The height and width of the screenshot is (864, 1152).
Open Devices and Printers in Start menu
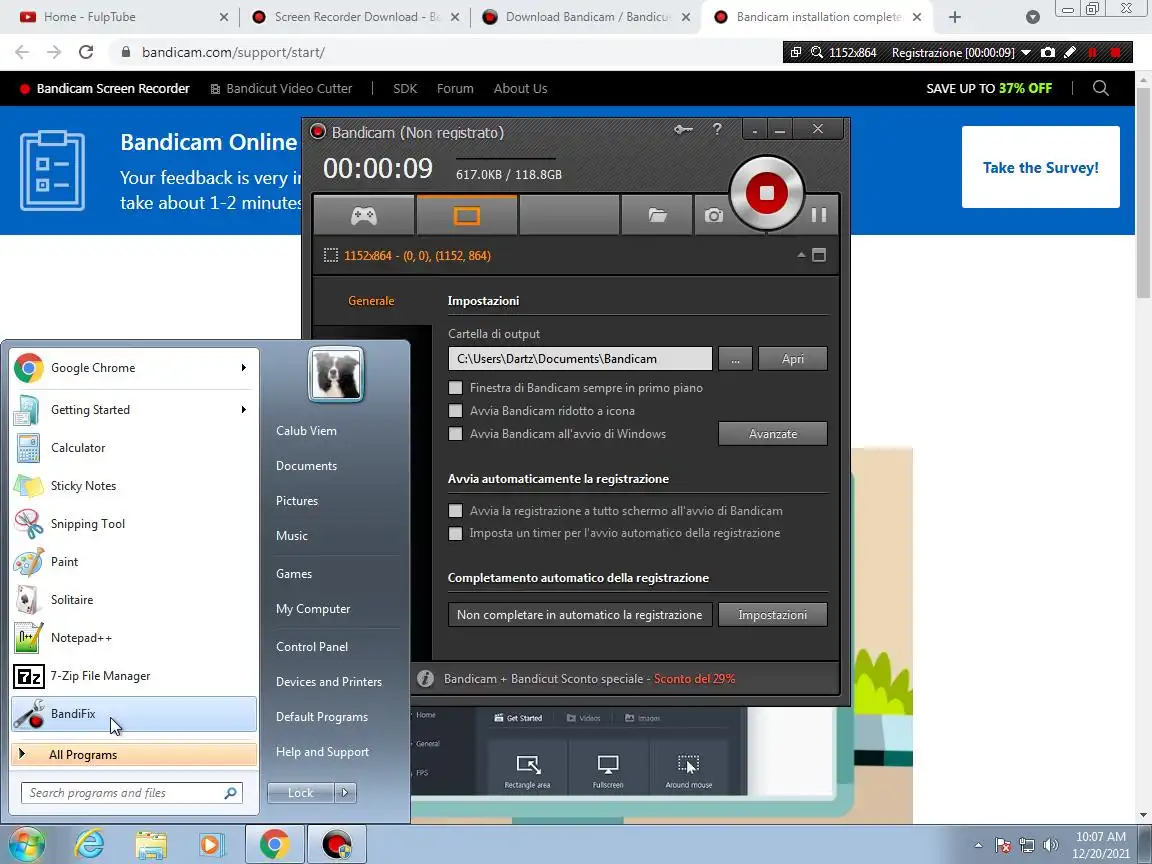click(328, 682)
